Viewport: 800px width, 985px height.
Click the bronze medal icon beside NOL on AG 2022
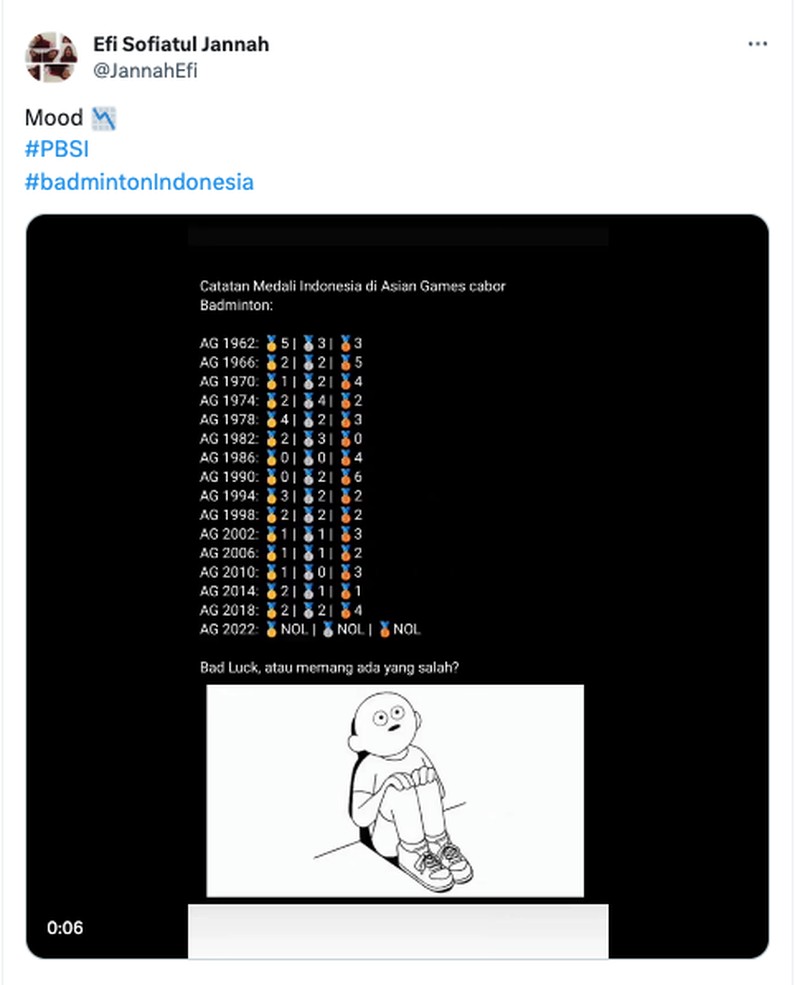[385, 629]
